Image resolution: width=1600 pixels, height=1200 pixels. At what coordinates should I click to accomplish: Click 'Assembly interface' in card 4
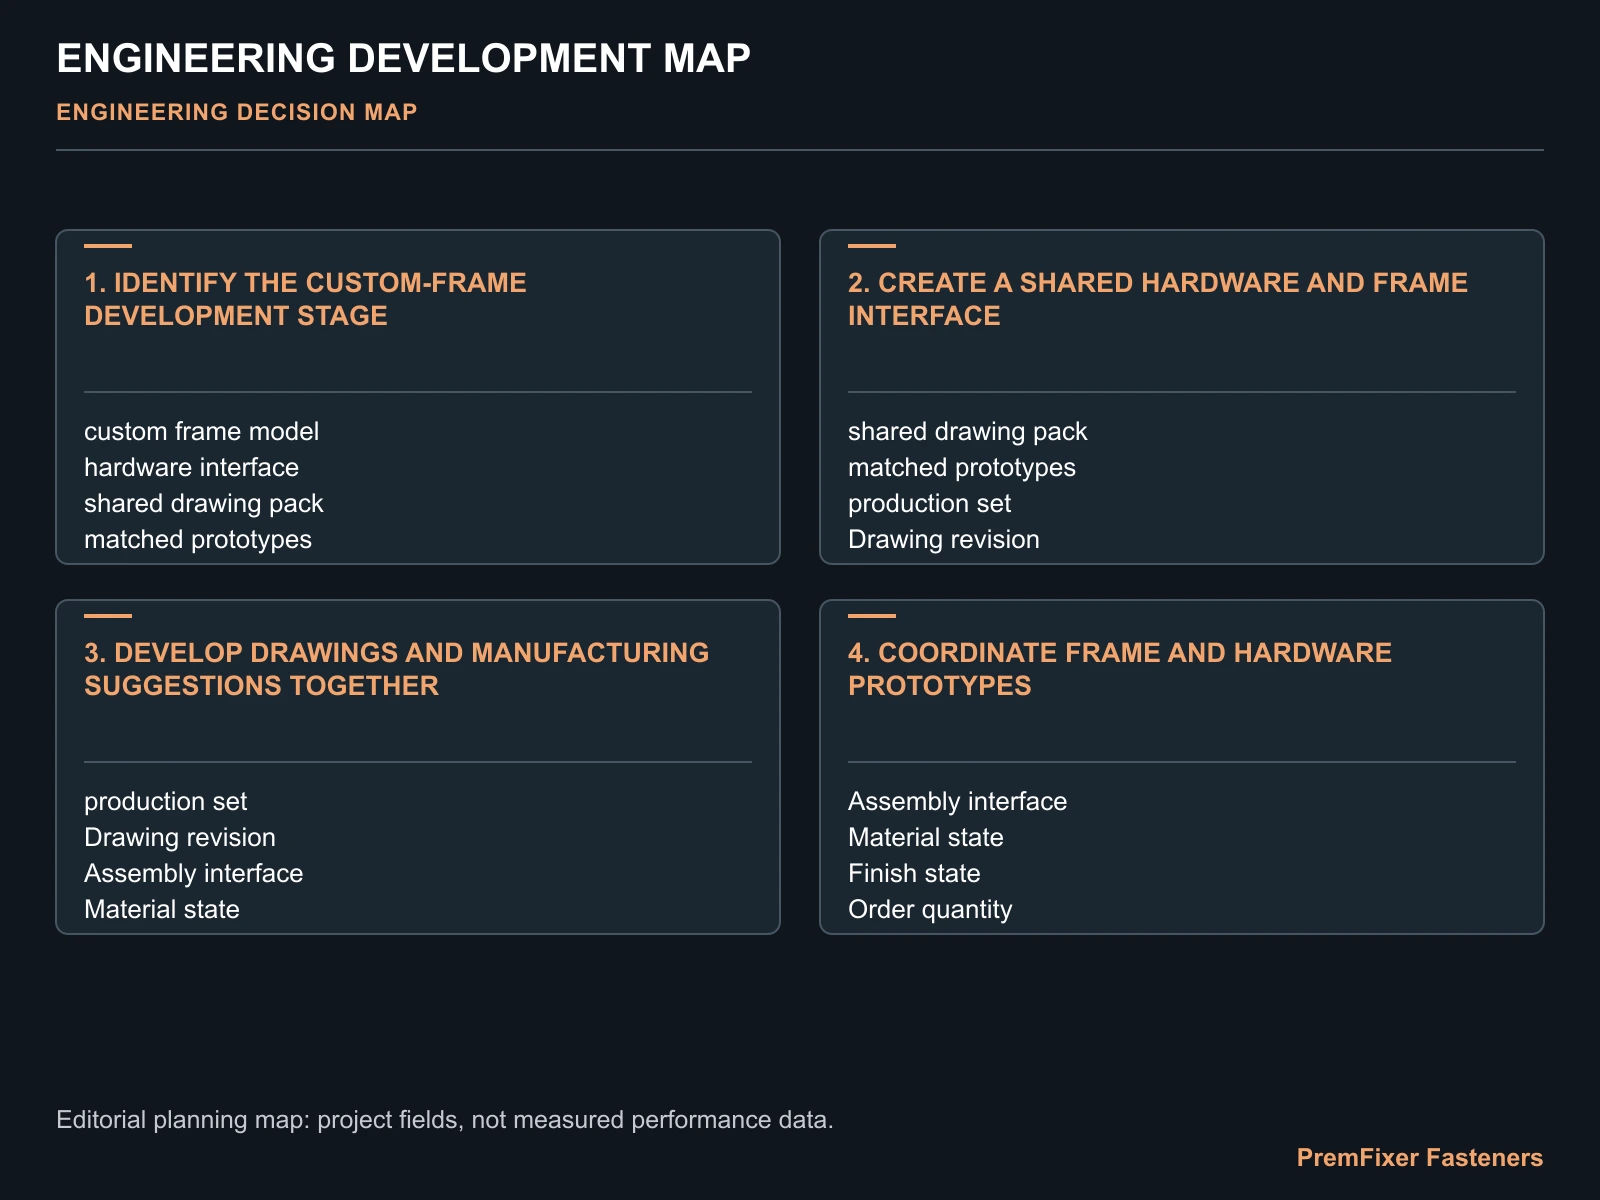coord(958,801)
